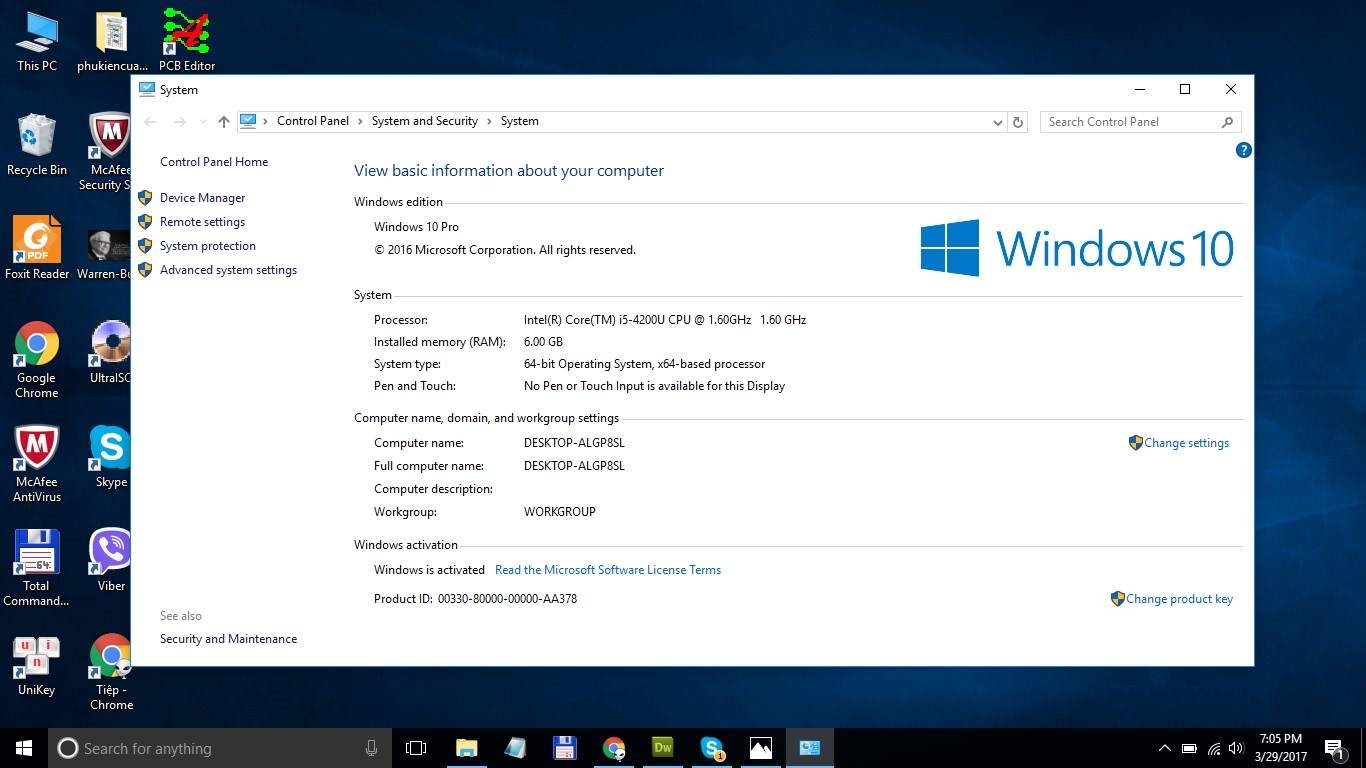Click the DESKTOP-ALGP8SL full computer name value
The height and width of the screenshot is (768, 1366).
pos(574,466)
